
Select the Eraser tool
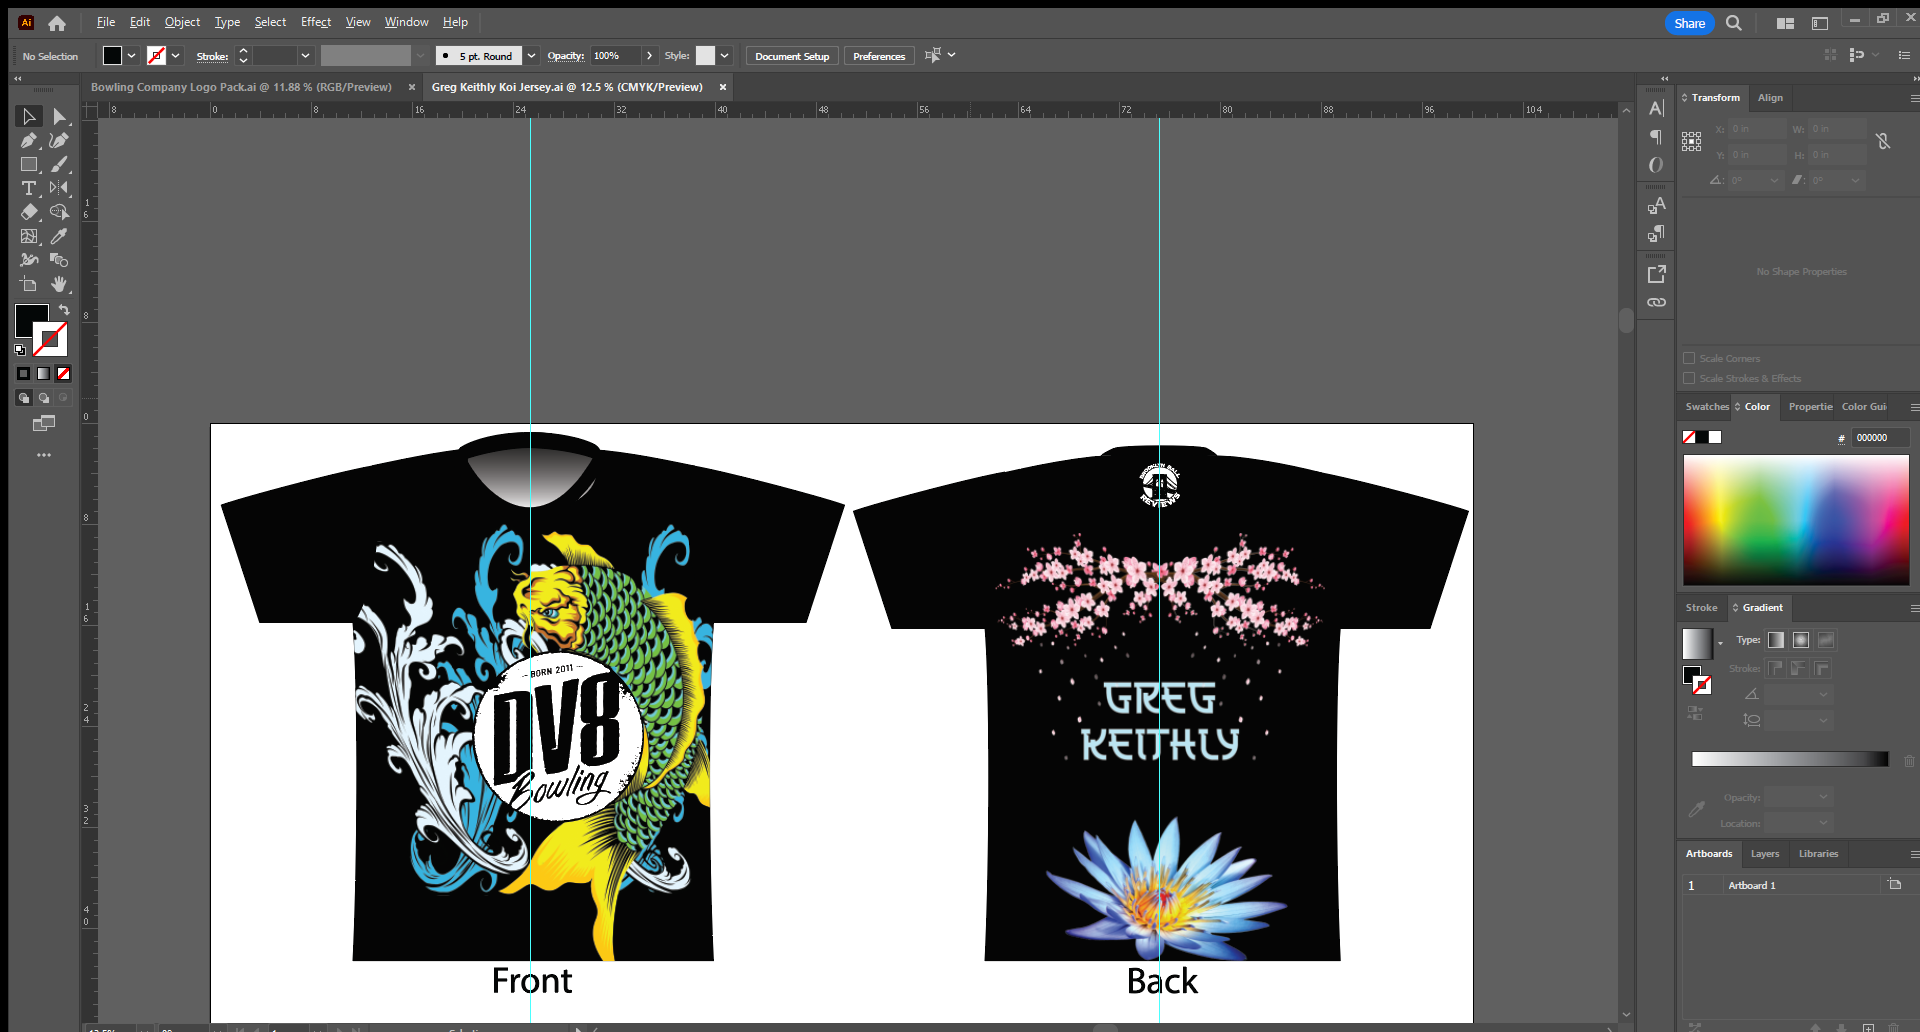point(29,212)
